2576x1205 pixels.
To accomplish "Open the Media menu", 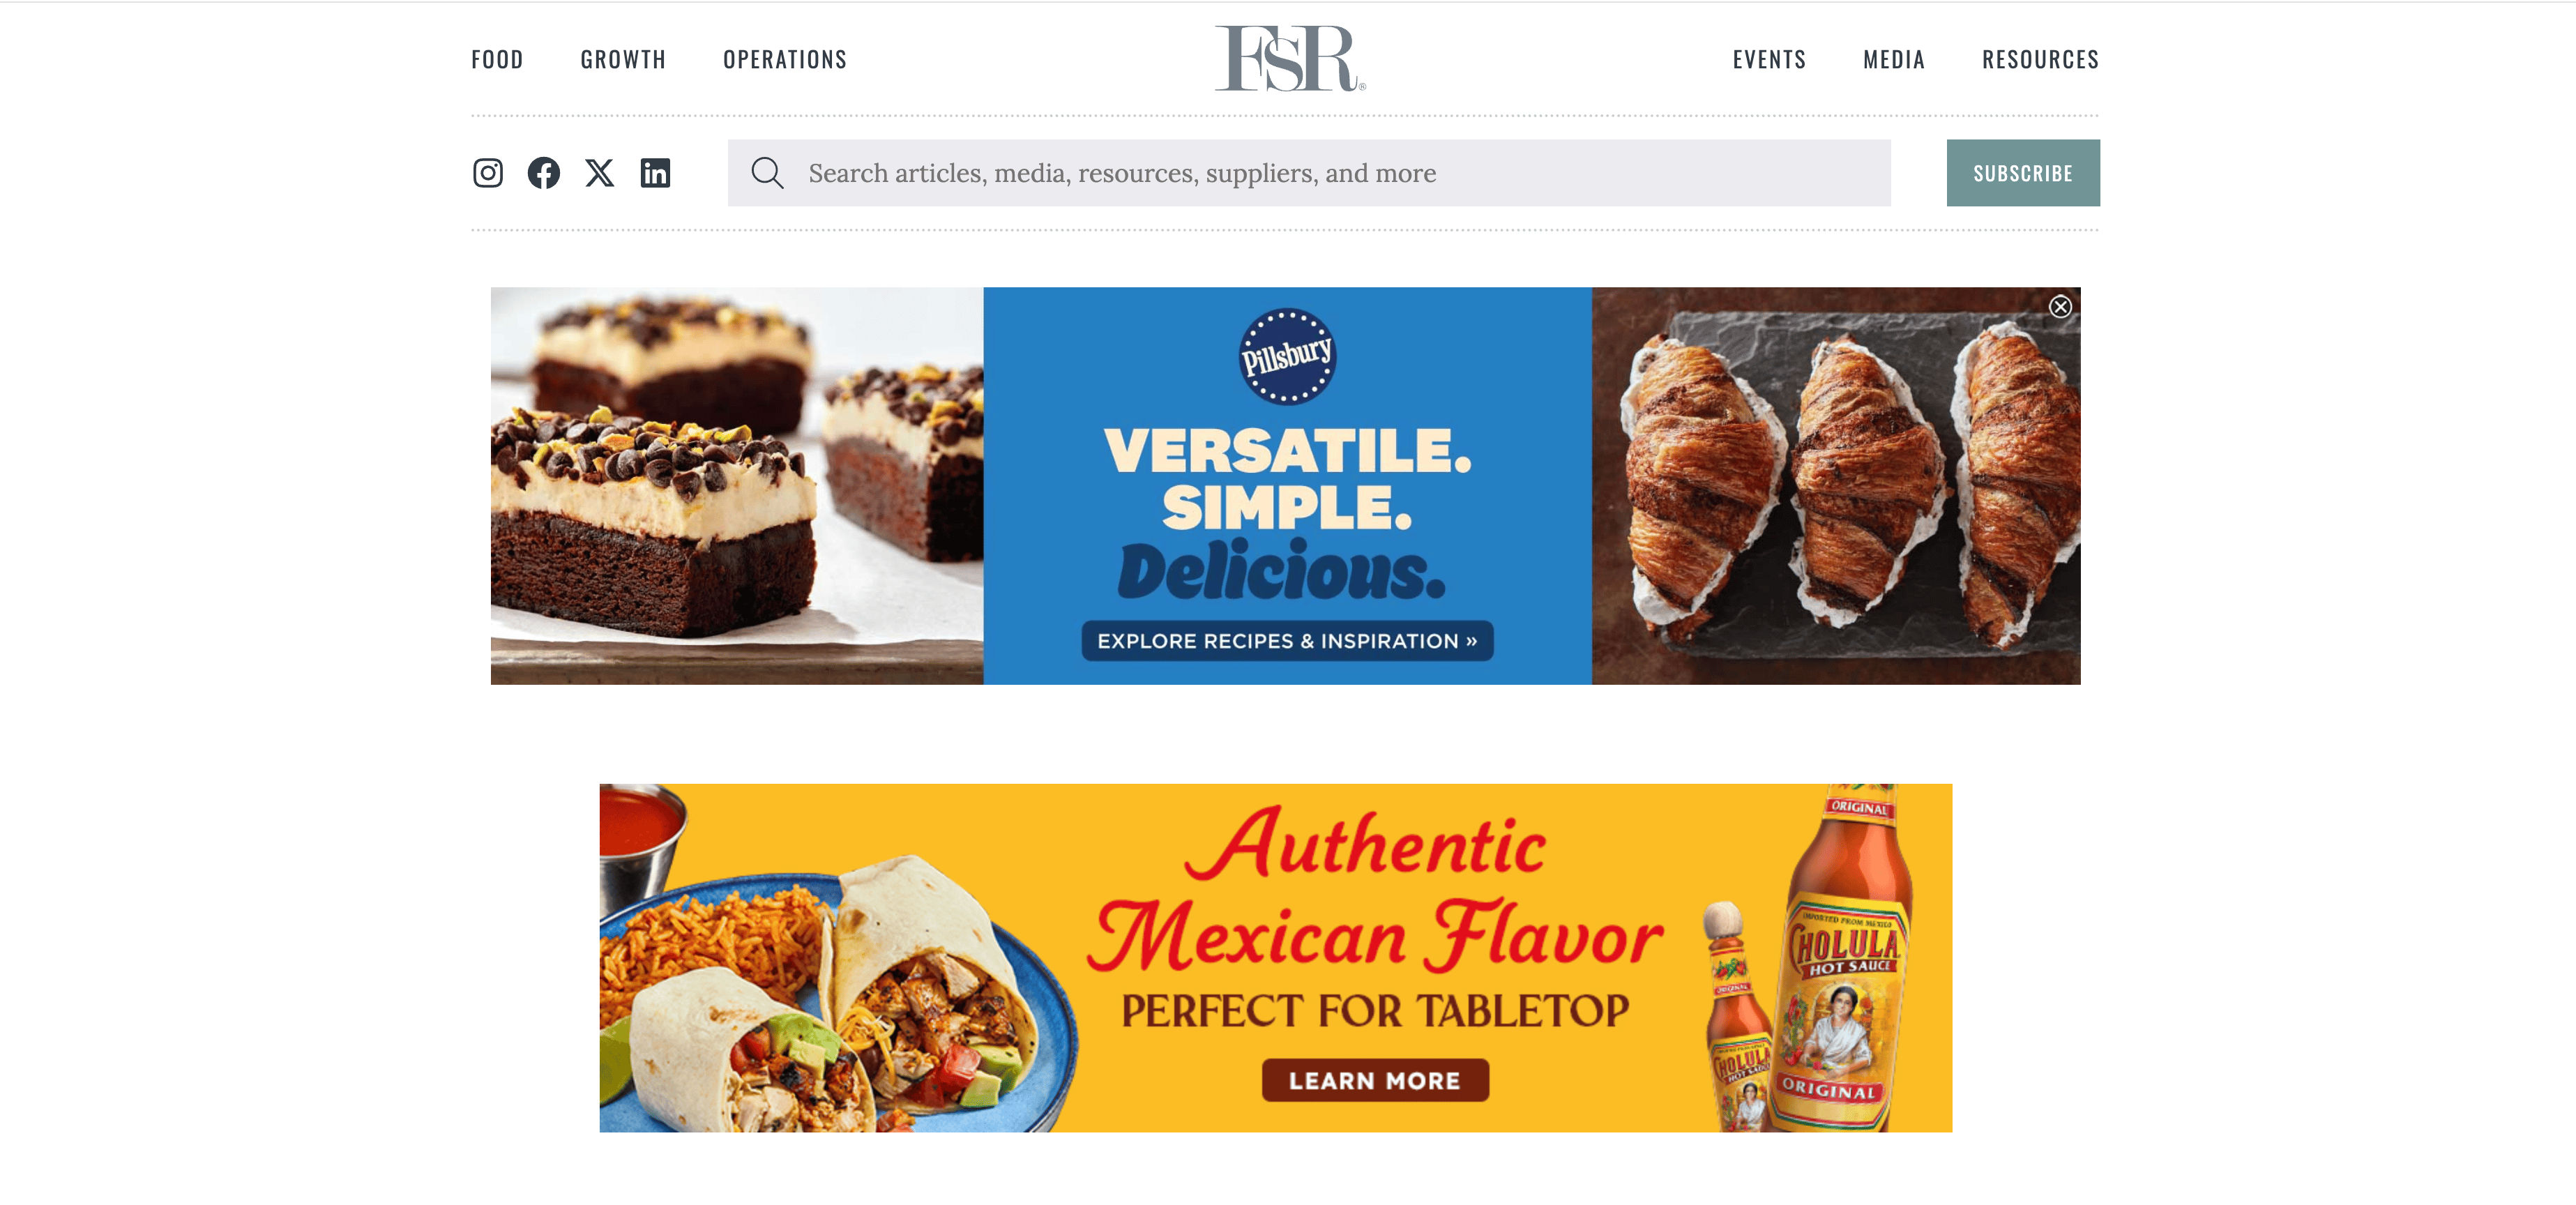I will [1894, 60].
